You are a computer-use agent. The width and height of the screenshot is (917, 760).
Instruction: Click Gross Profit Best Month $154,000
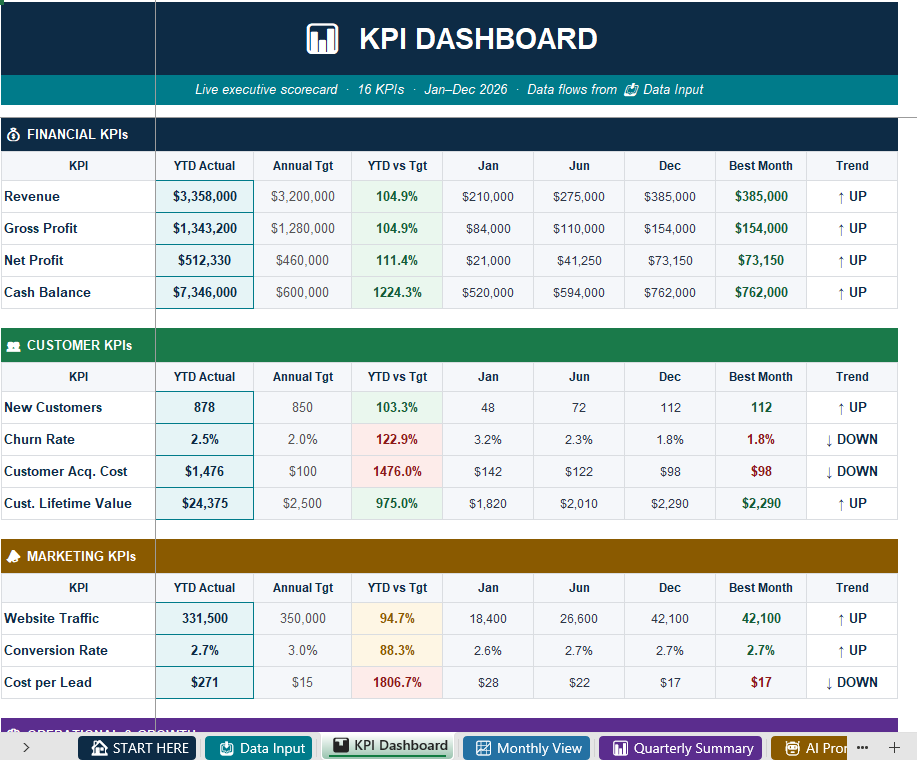[x=761, y=229]
